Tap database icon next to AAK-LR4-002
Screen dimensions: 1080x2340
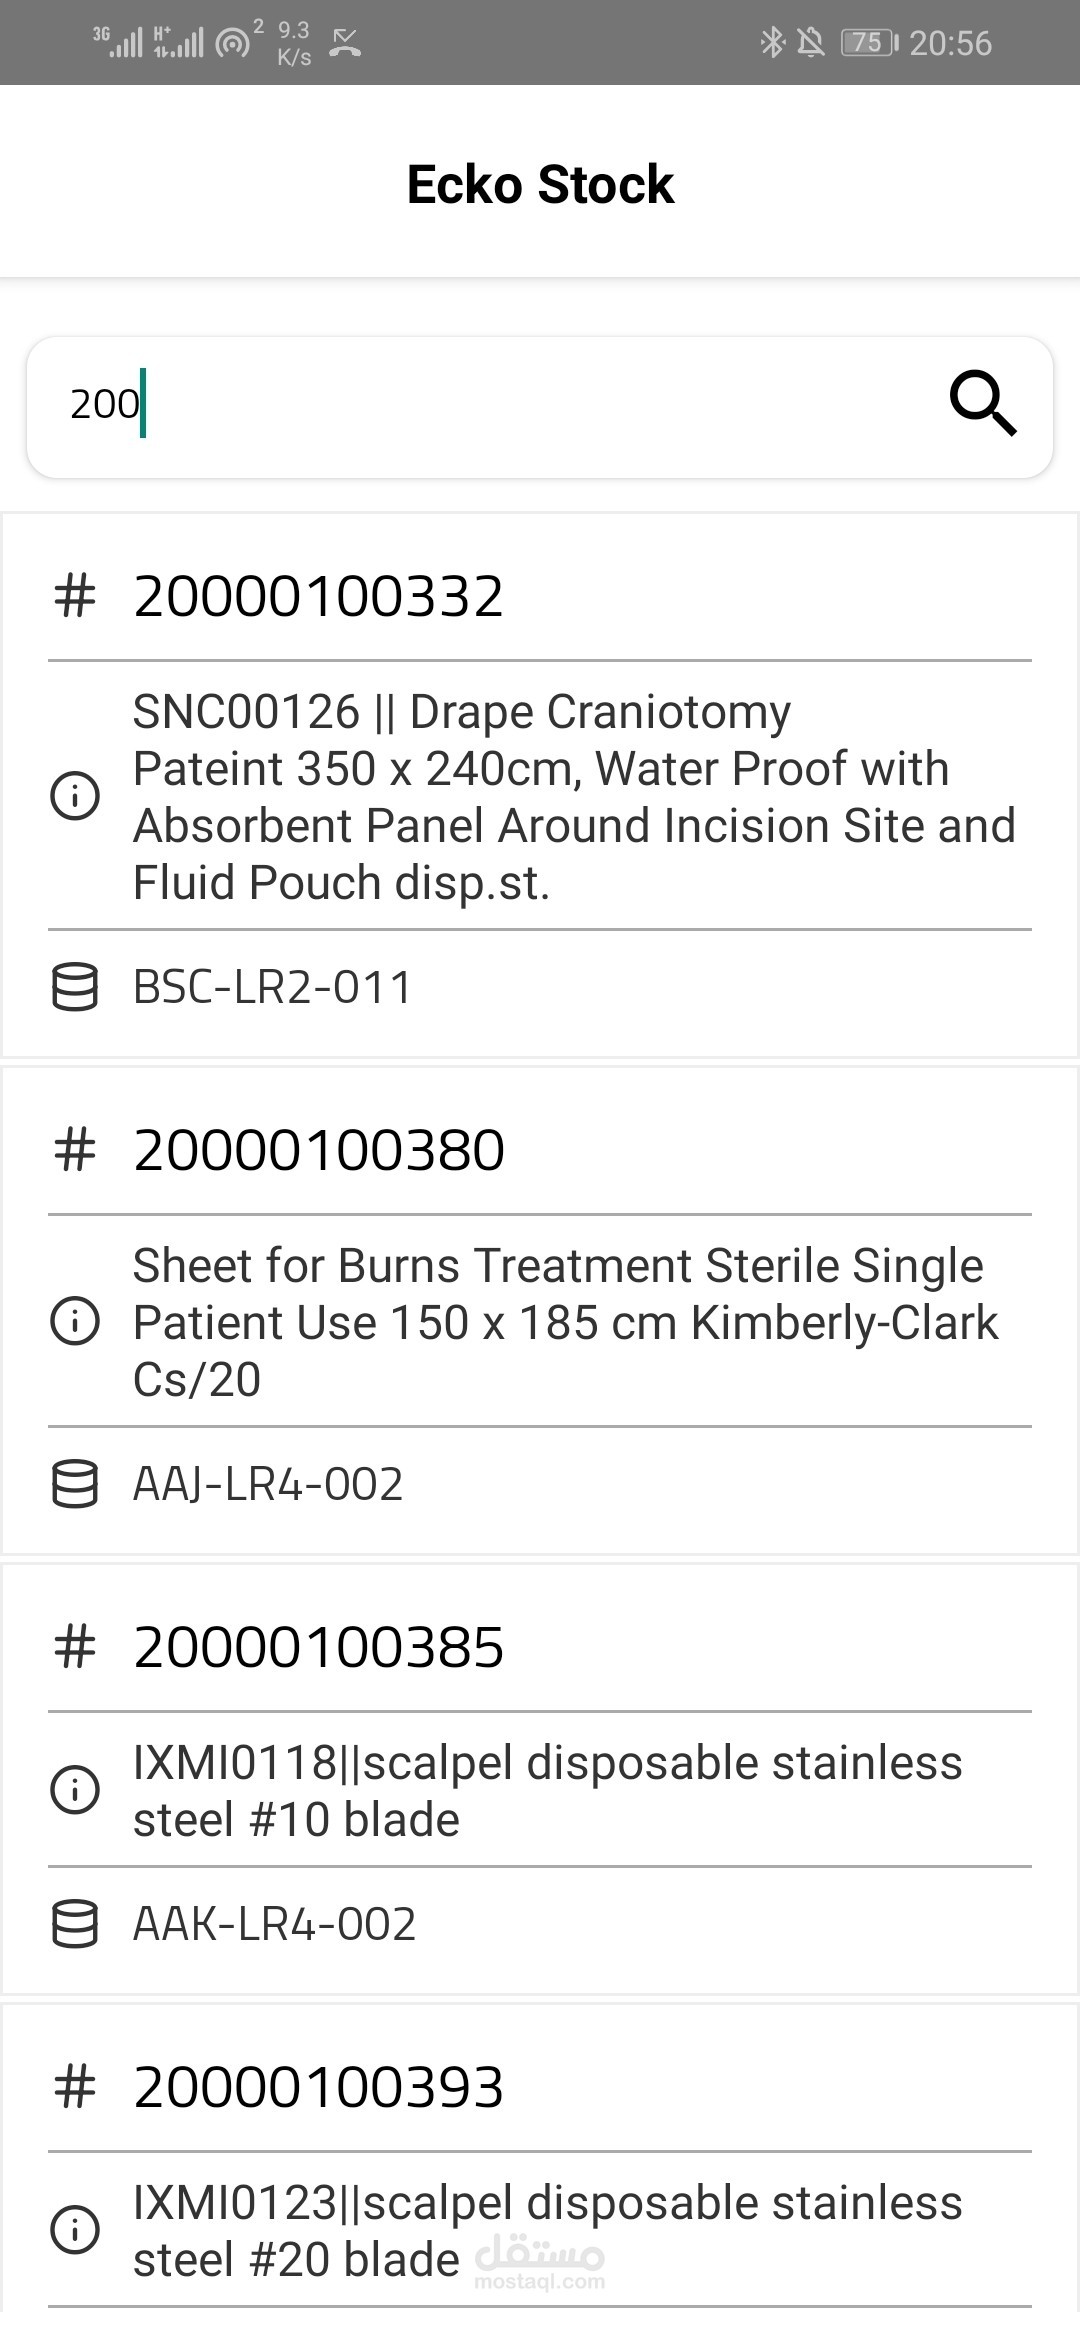click(75, 1924)
